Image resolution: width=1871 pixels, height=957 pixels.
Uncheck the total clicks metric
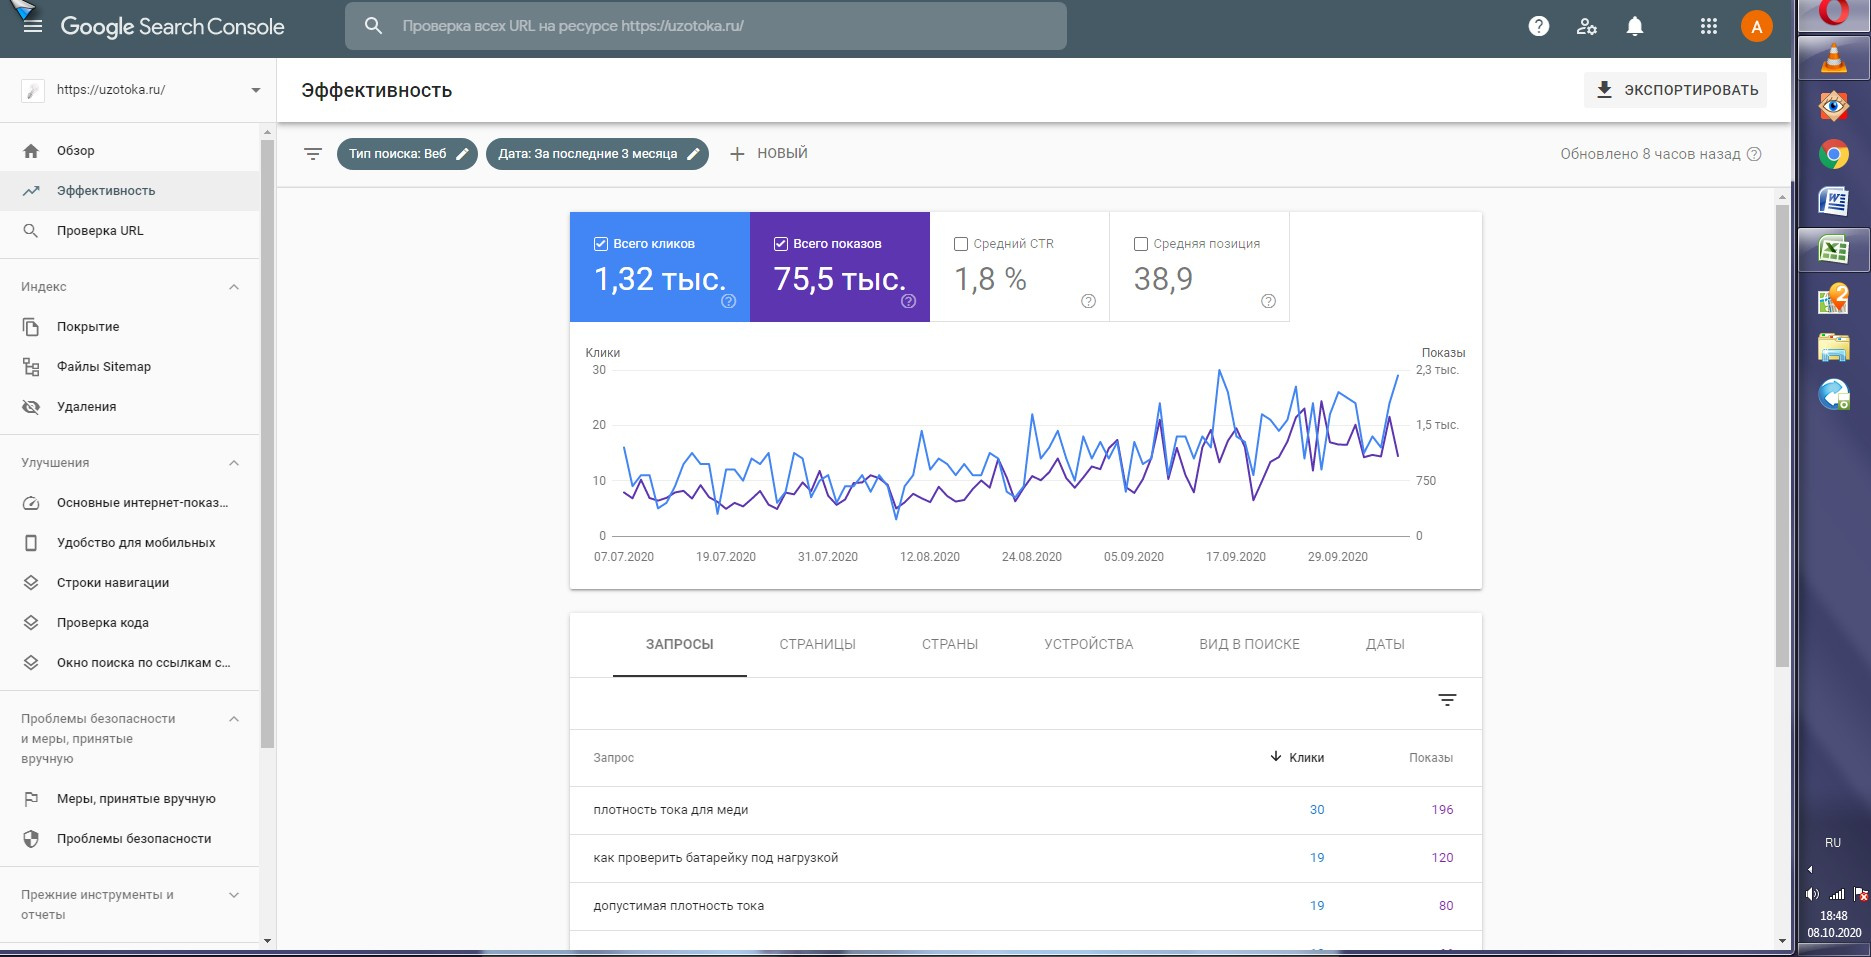pos(601,244)
